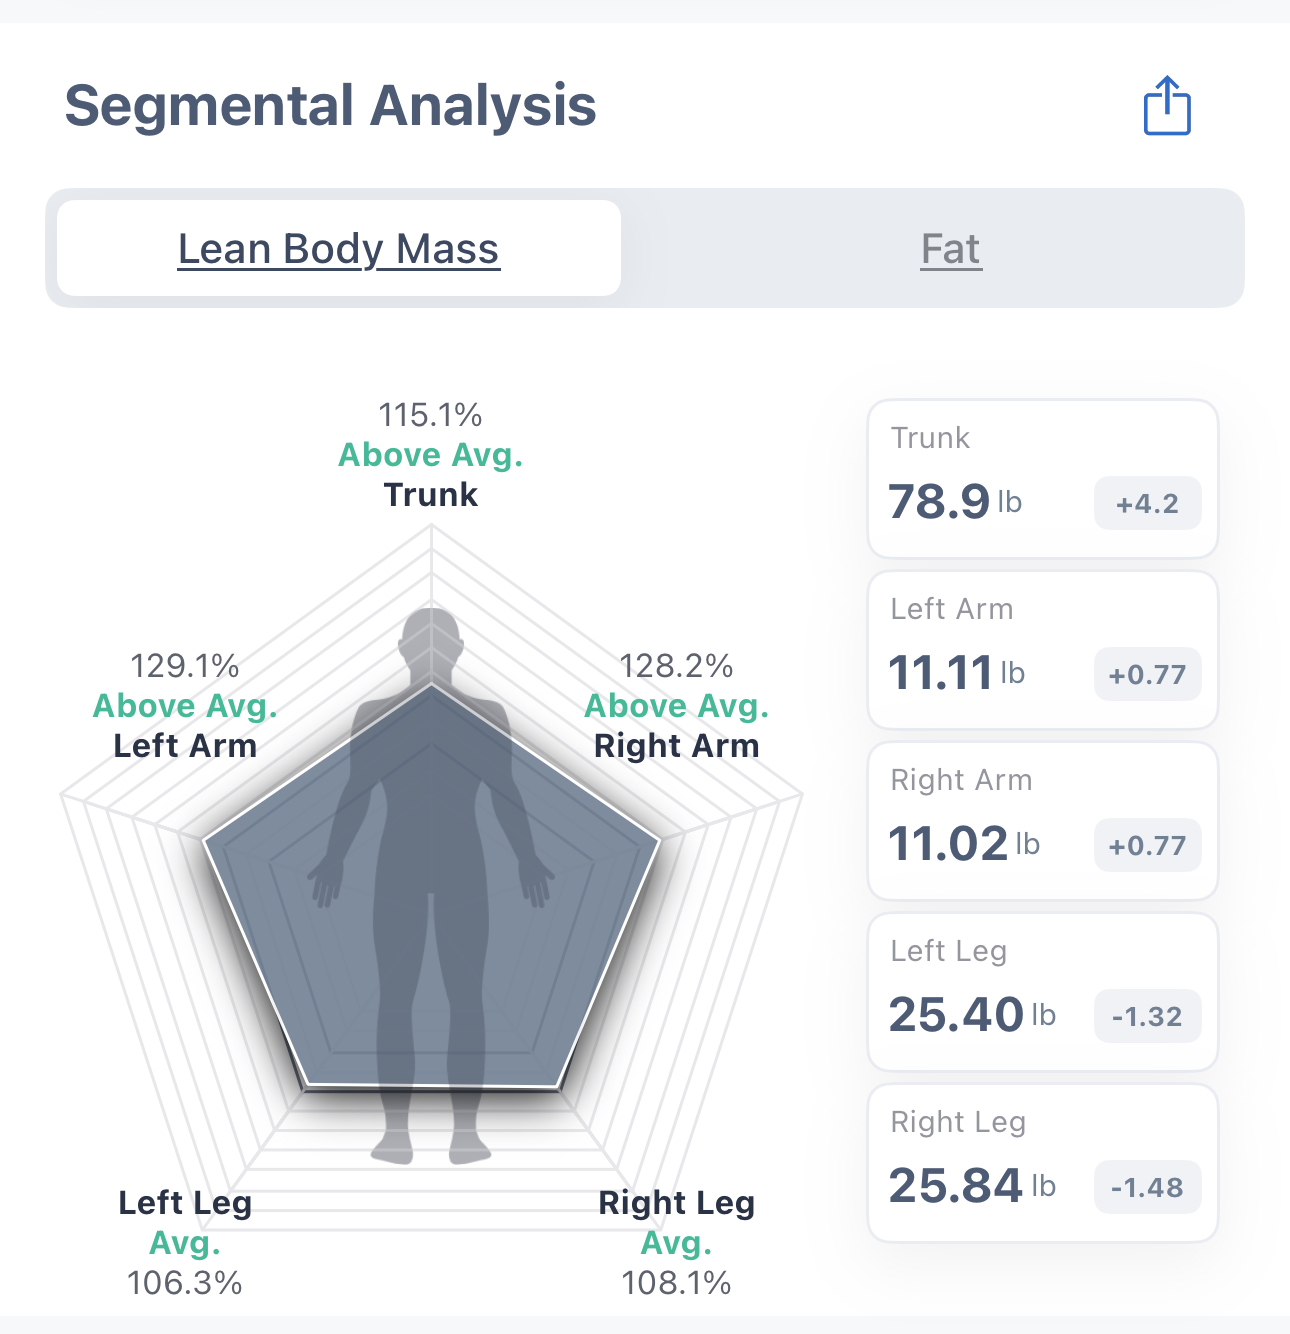Tap the share icon
Viewport: 1290px width, 1334px height.
click(x=1167, y=106)
